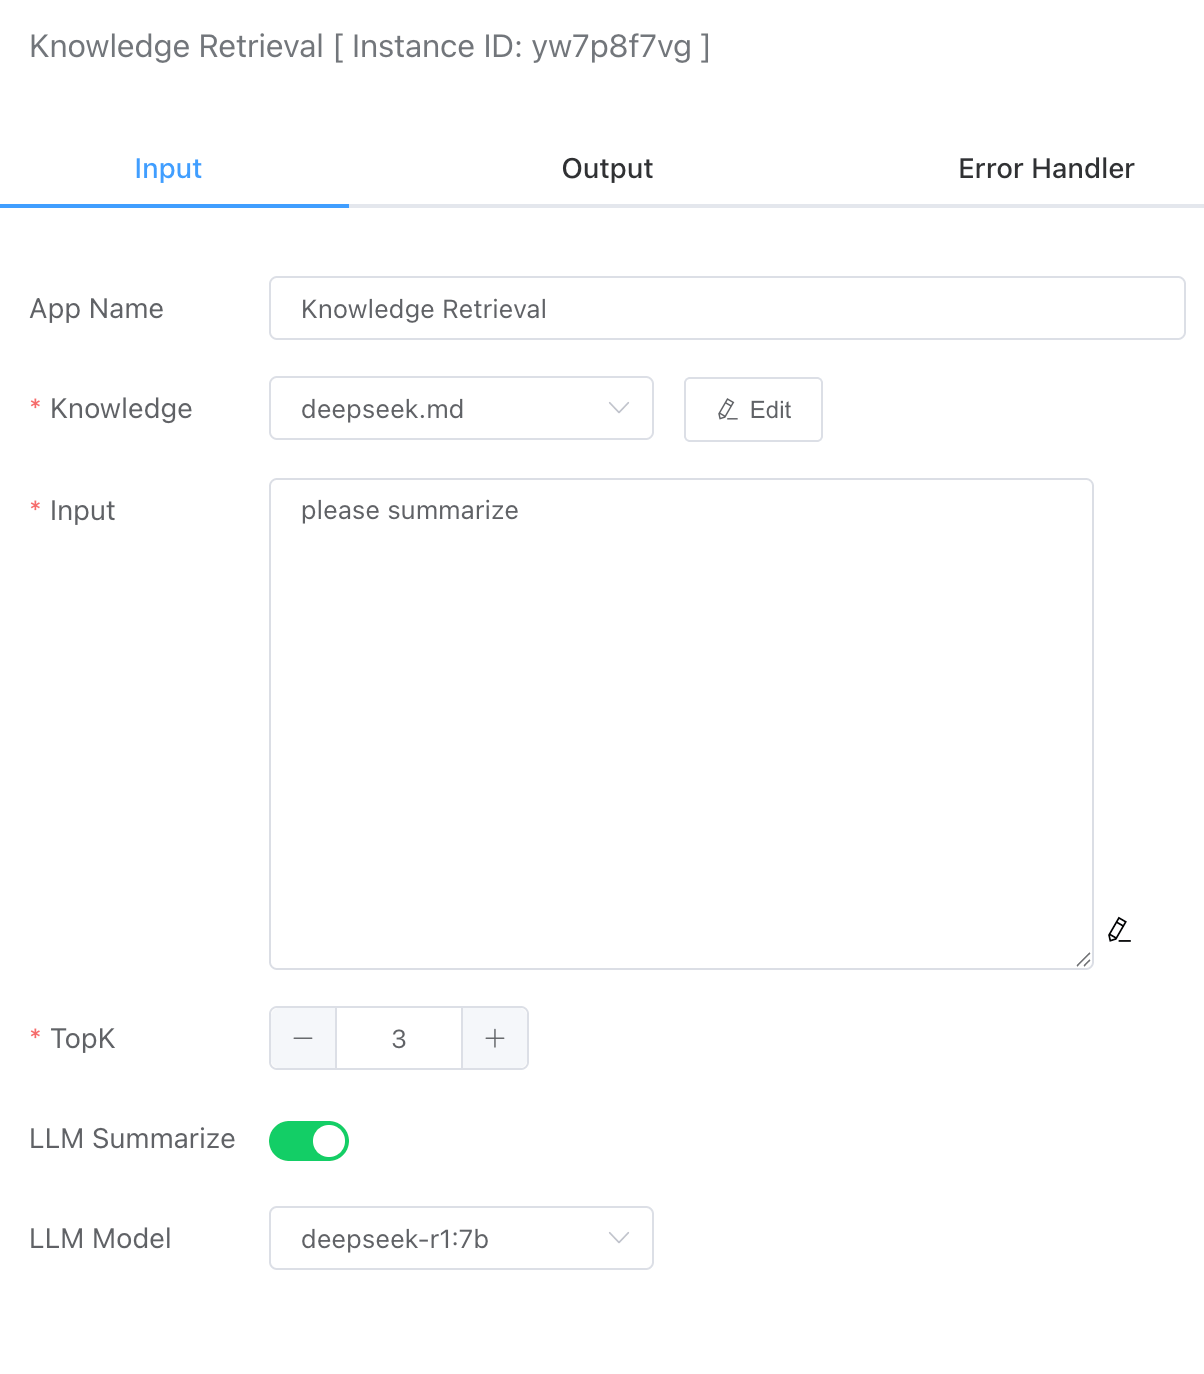Click the chevron arrow in LLM Model dropdown
This screenshot has height=1374, width=1204.
(619, 1238)
